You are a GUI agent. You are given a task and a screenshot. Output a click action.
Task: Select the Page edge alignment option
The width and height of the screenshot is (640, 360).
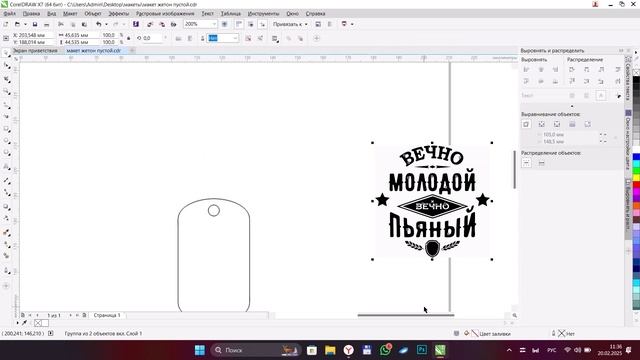point(542,124)
